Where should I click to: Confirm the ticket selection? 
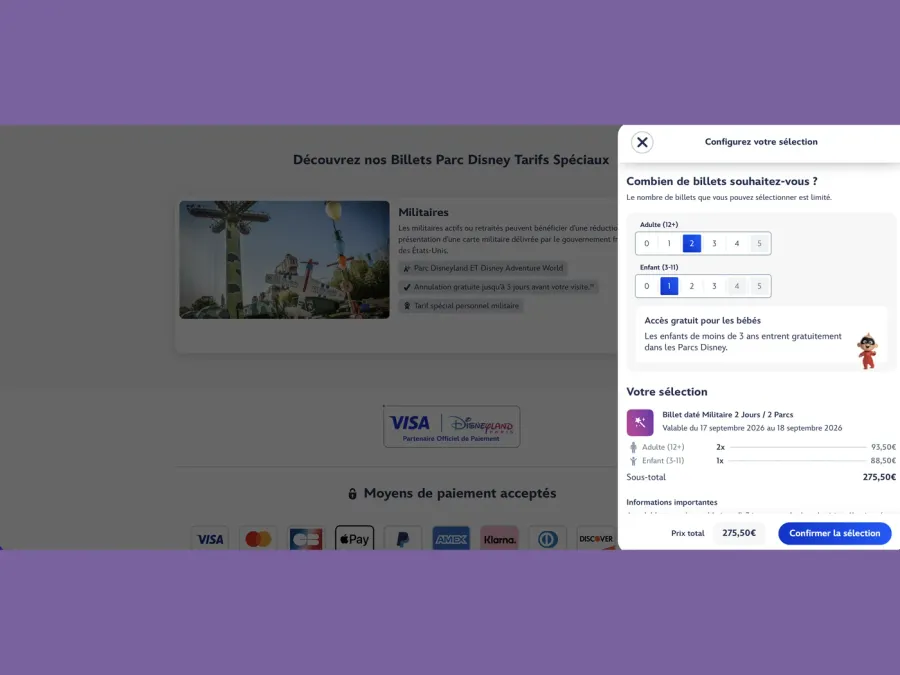835,533
